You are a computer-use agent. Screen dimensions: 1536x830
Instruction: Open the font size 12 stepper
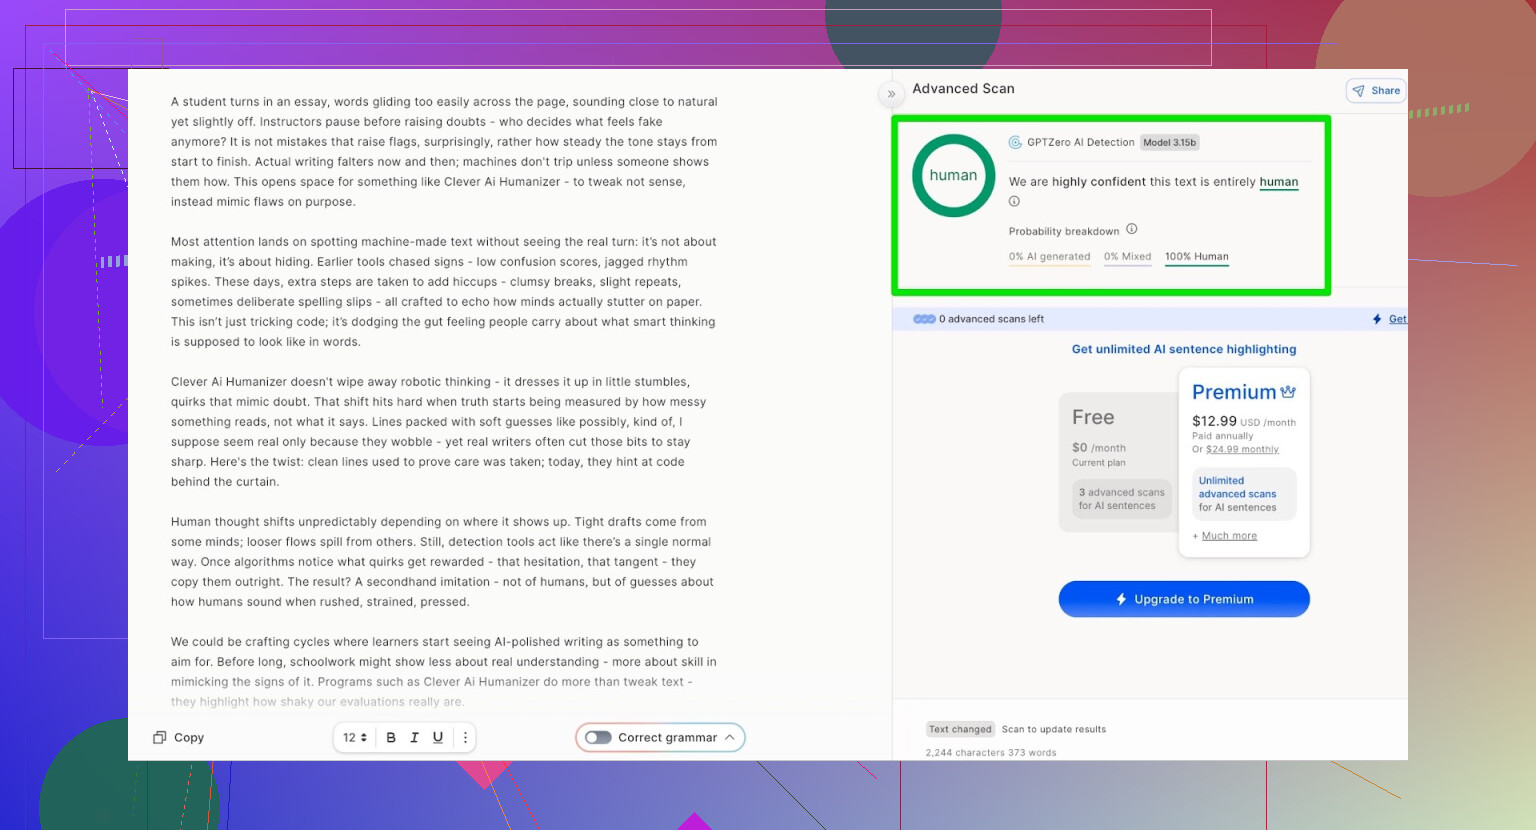coord(355,738)
